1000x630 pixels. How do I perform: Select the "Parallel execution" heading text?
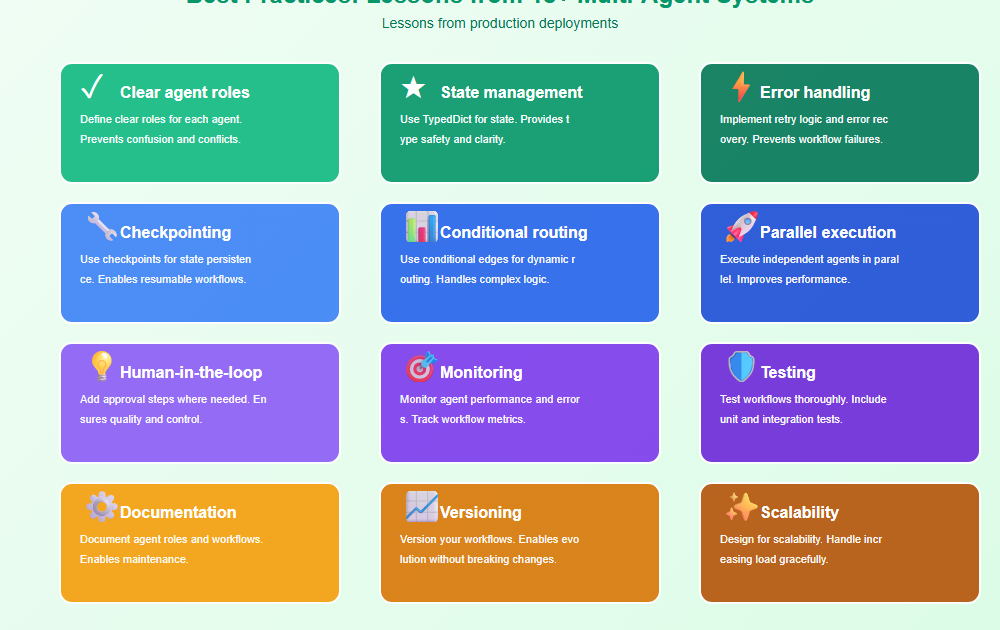tap(828, 232)
